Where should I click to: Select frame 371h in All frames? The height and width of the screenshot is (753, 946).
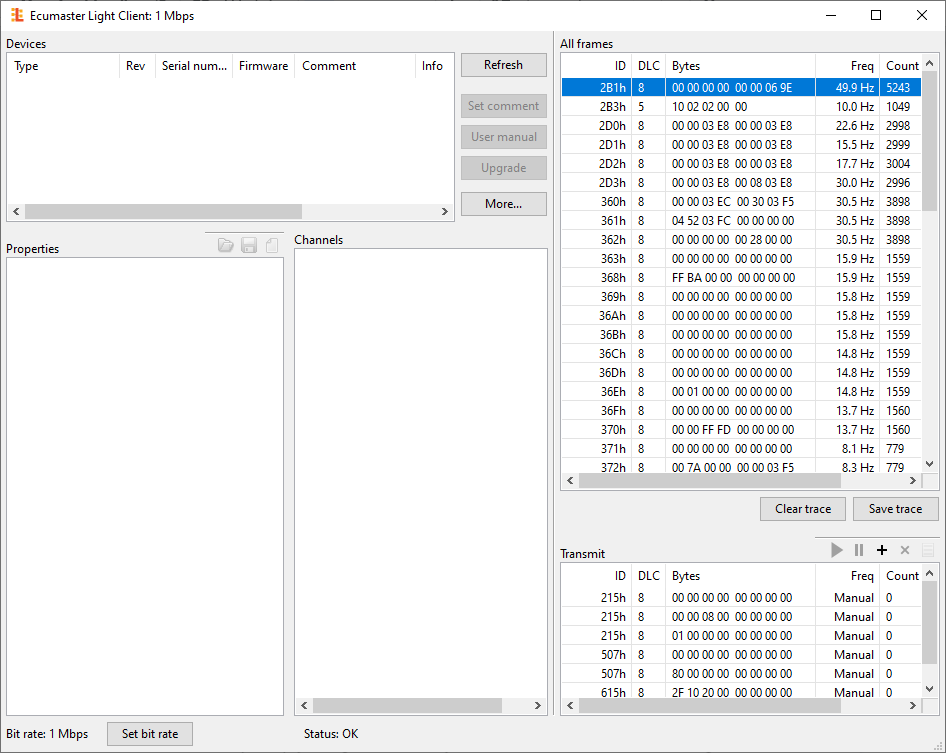[741, 448]
